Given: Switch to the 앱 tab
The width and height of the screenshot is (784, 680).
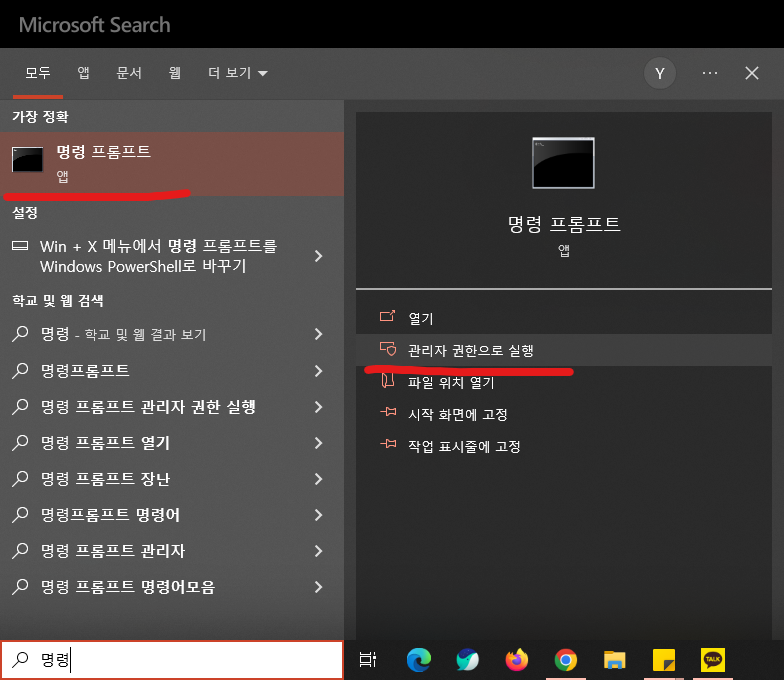Looking at the screenshot, I should click(84, 73).
